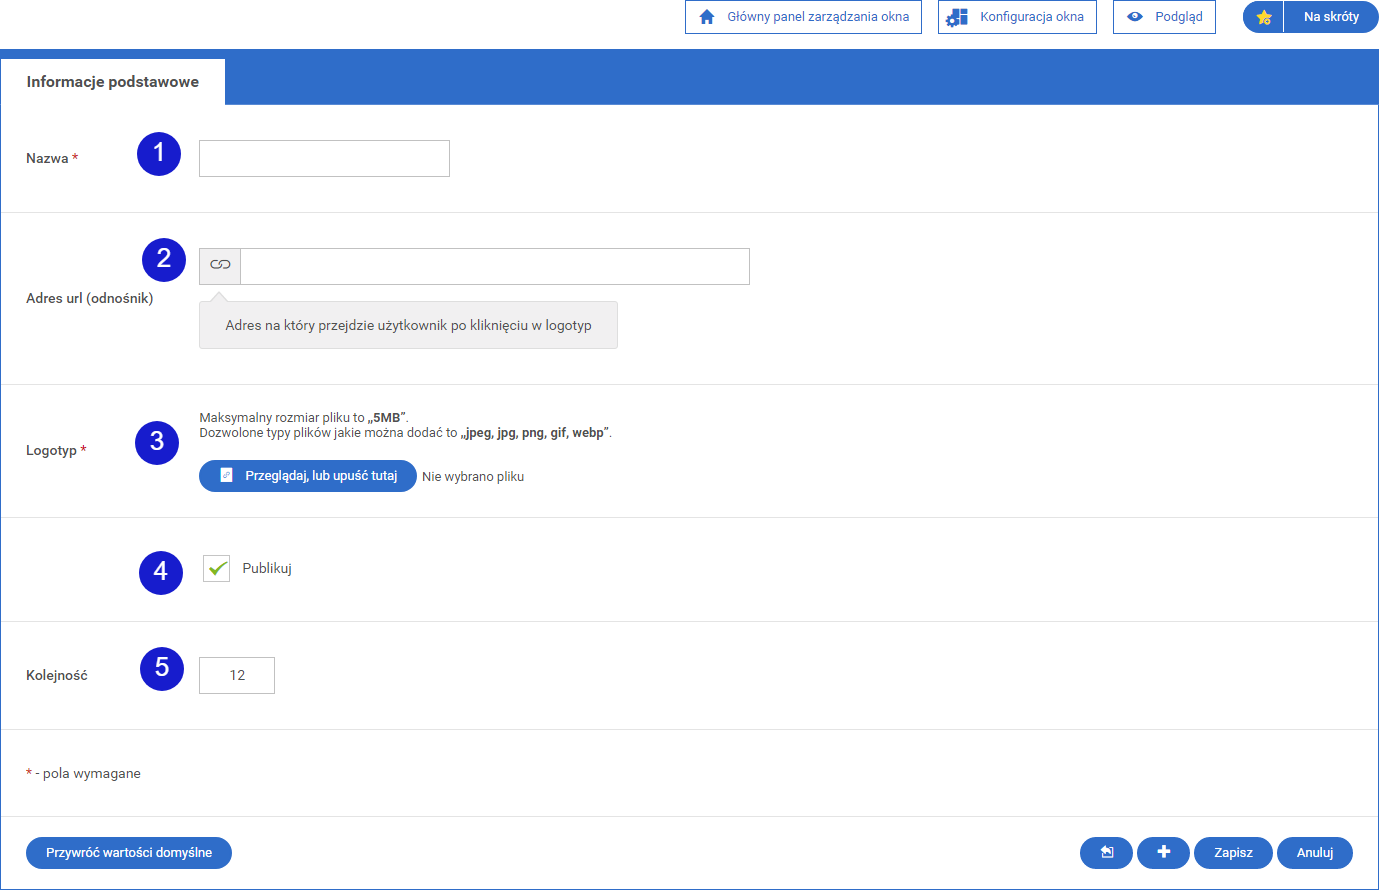
Task: Click the star icon in Na skróty
Action: click(1264, 17)
